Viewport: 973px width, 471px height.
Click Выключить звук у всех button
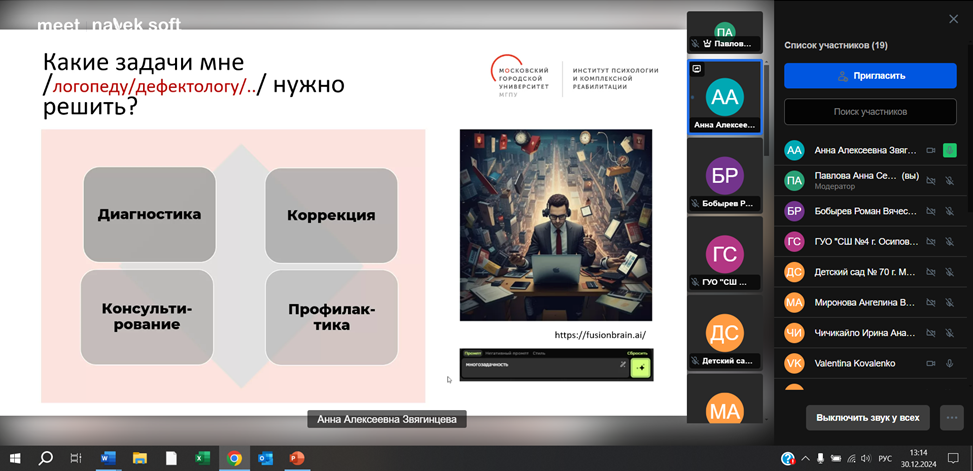868,417
